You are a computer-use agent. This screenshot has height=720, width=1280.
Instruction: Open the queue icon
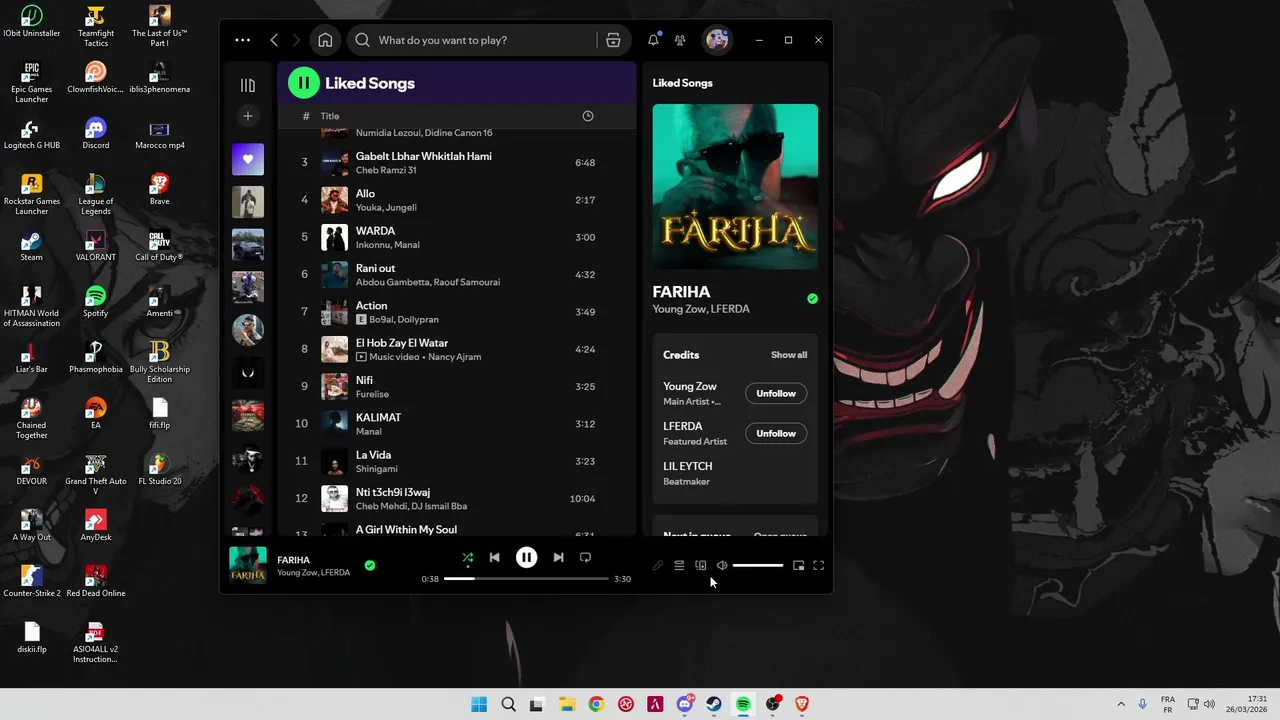click(x=679, y=566)
